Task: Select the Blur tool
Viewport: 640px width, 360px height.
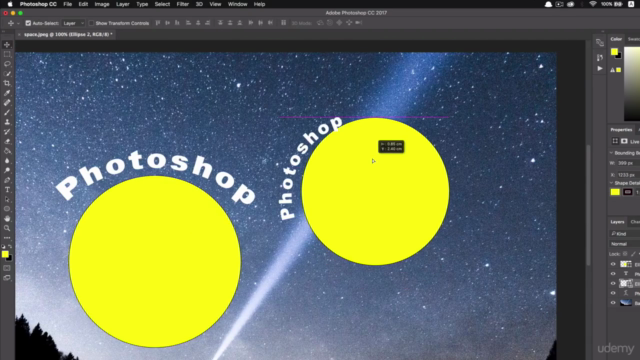Action: coord(7,161)
